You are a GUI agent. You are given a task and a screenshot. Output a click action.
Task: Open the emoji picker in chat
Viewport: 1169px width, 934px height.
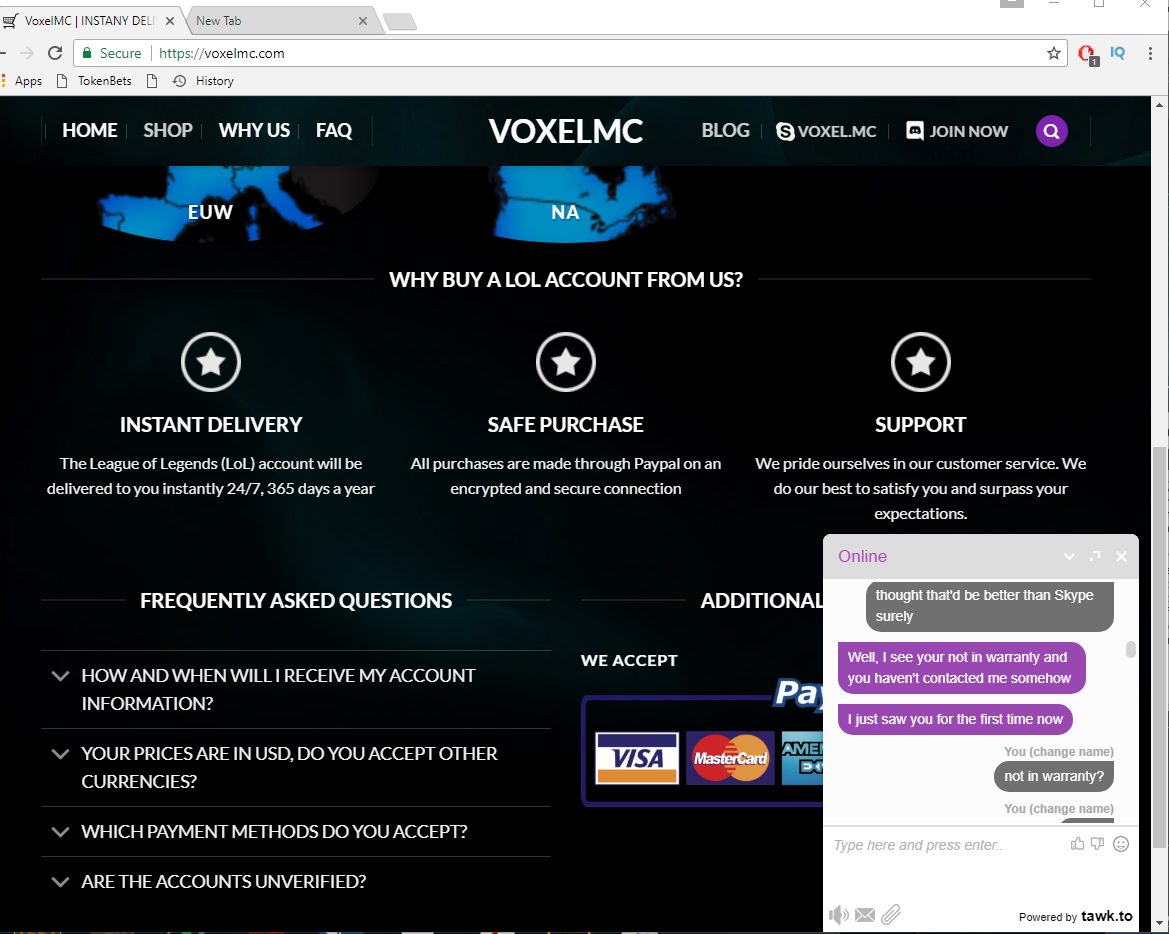point(1121,844)
